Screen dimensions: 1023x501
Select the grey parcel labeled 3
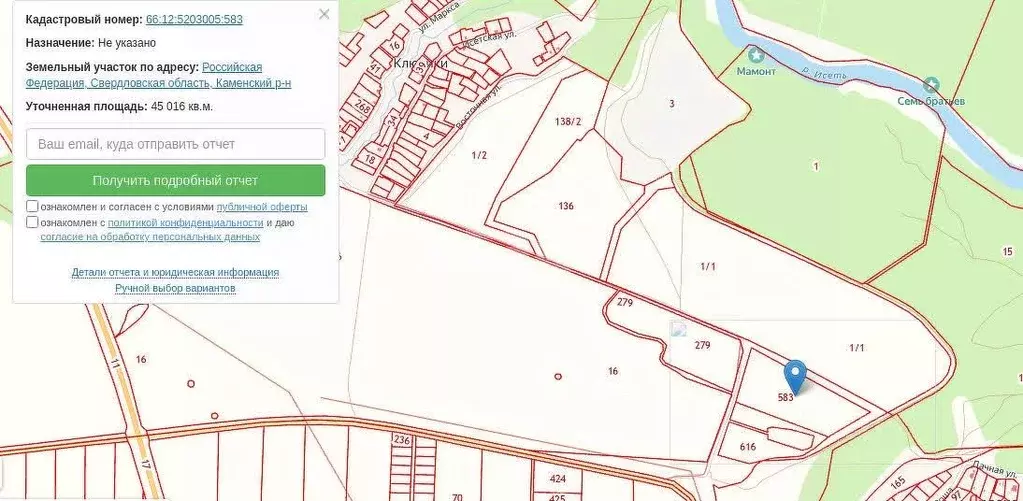[x=671, y=104]
